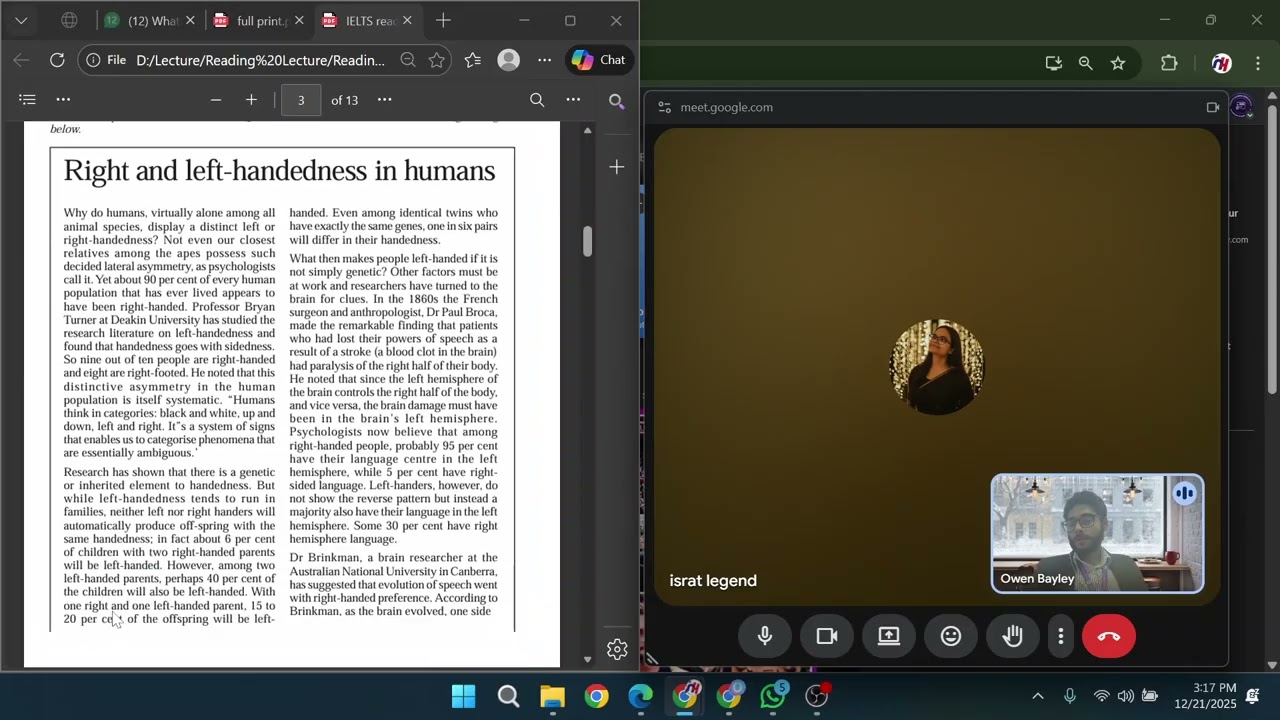Open the Windows Start menu

coord(464,696)
